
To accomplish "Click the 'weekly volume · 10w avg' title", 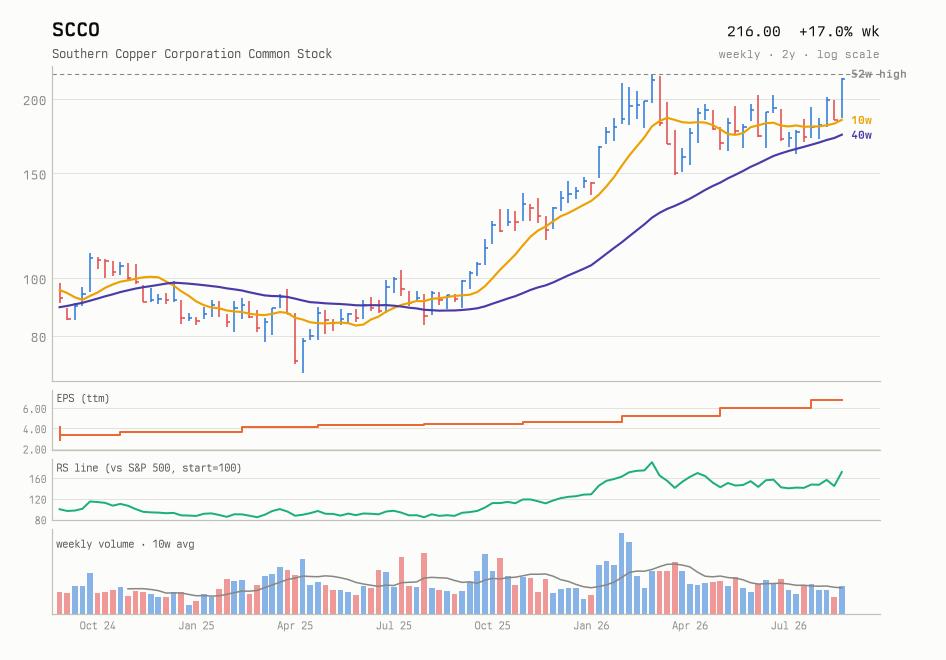I will pos(125,544).
